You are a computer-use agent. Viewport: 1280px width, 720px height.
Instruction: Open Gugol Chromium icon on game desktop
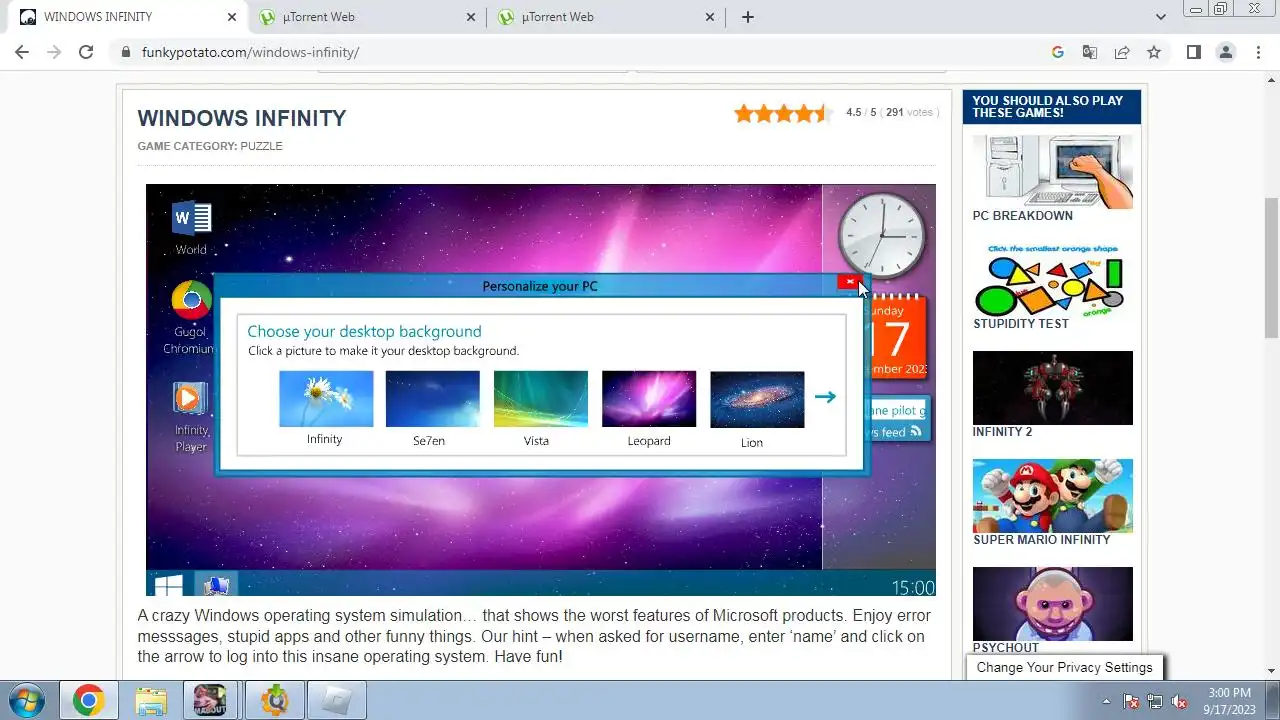pos(191,318)
